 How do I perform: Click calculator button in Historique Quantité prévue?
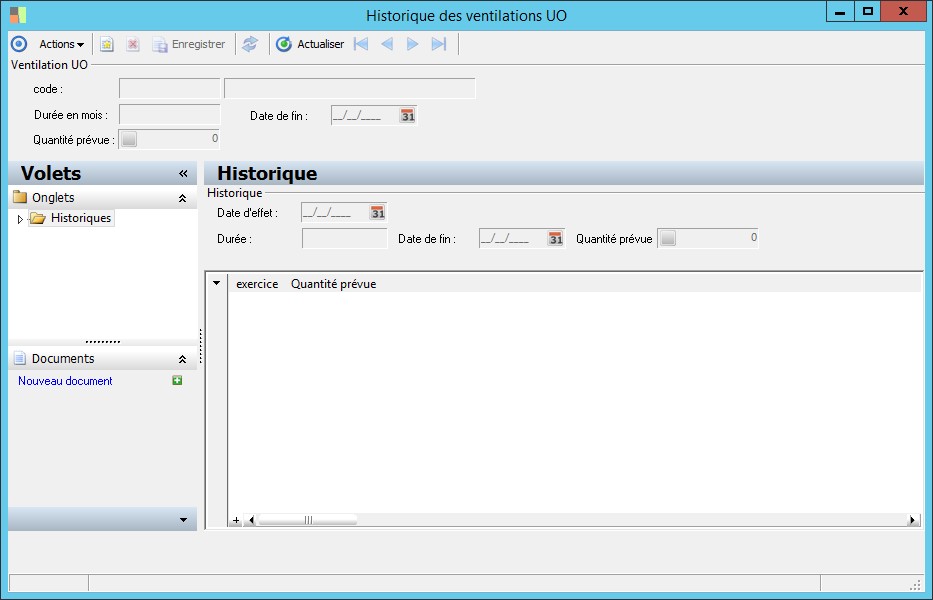668,239
